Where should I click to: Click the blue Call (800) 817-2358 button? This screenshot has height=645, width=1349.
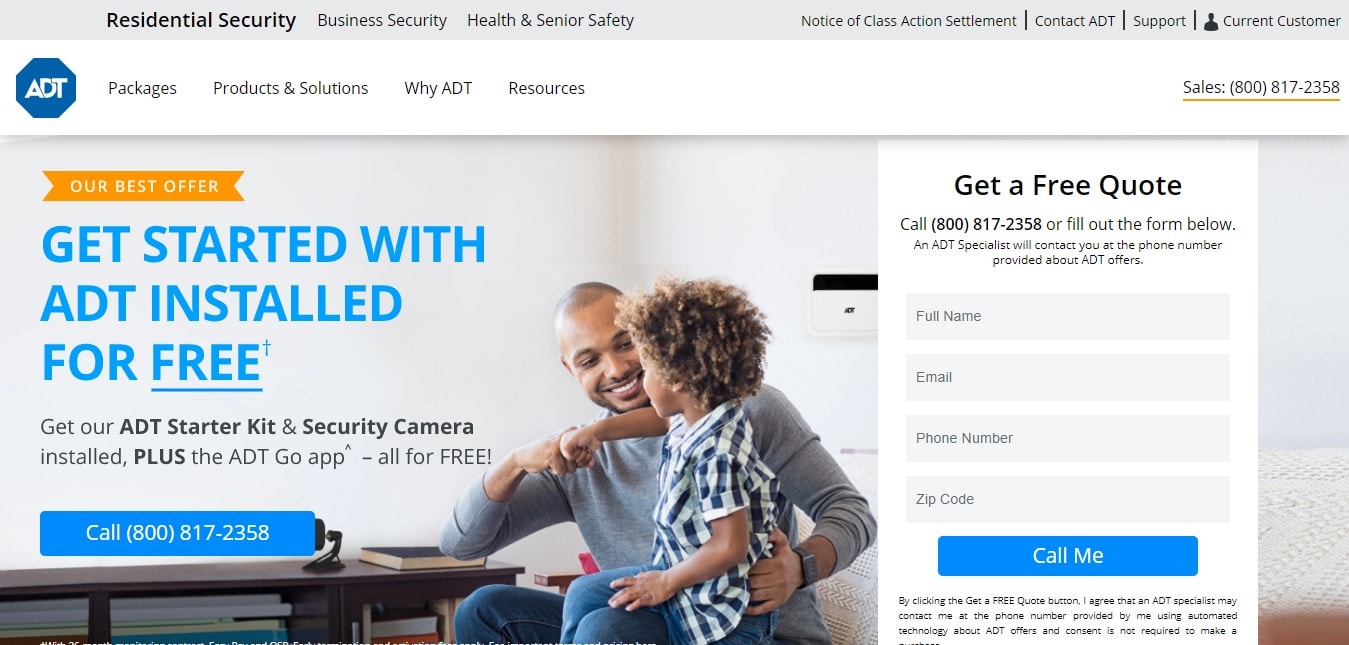pyautogui.click(x=177, y=533)
